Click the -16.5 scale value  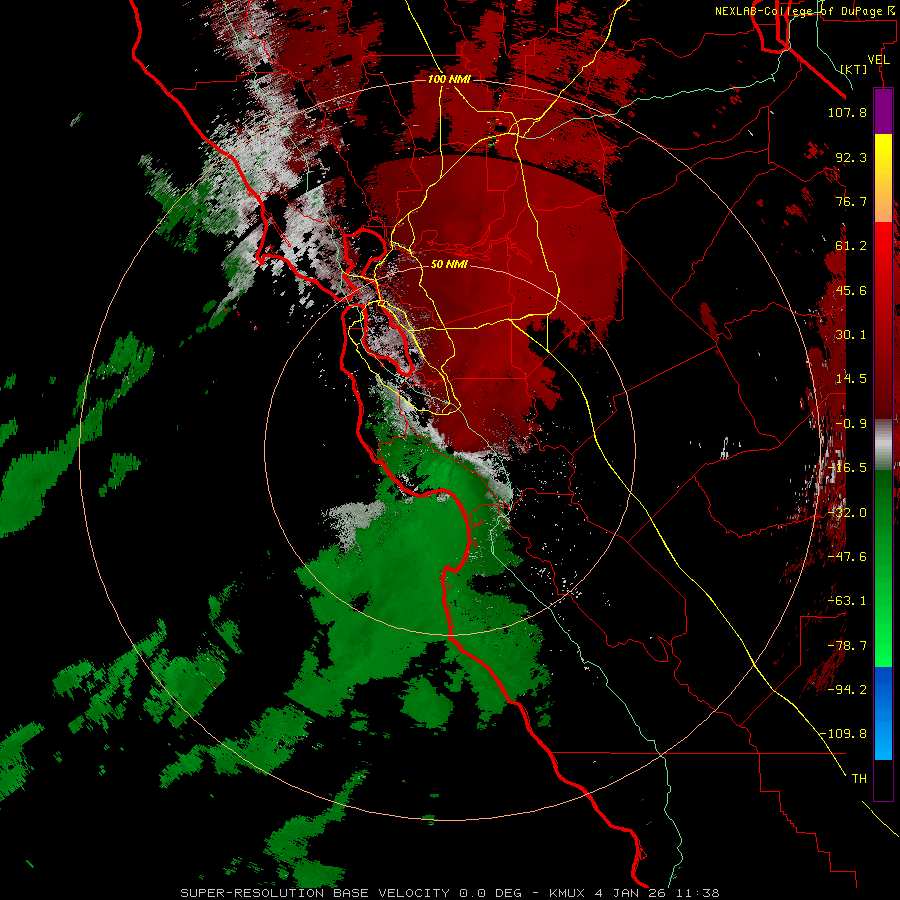point(847,468)
